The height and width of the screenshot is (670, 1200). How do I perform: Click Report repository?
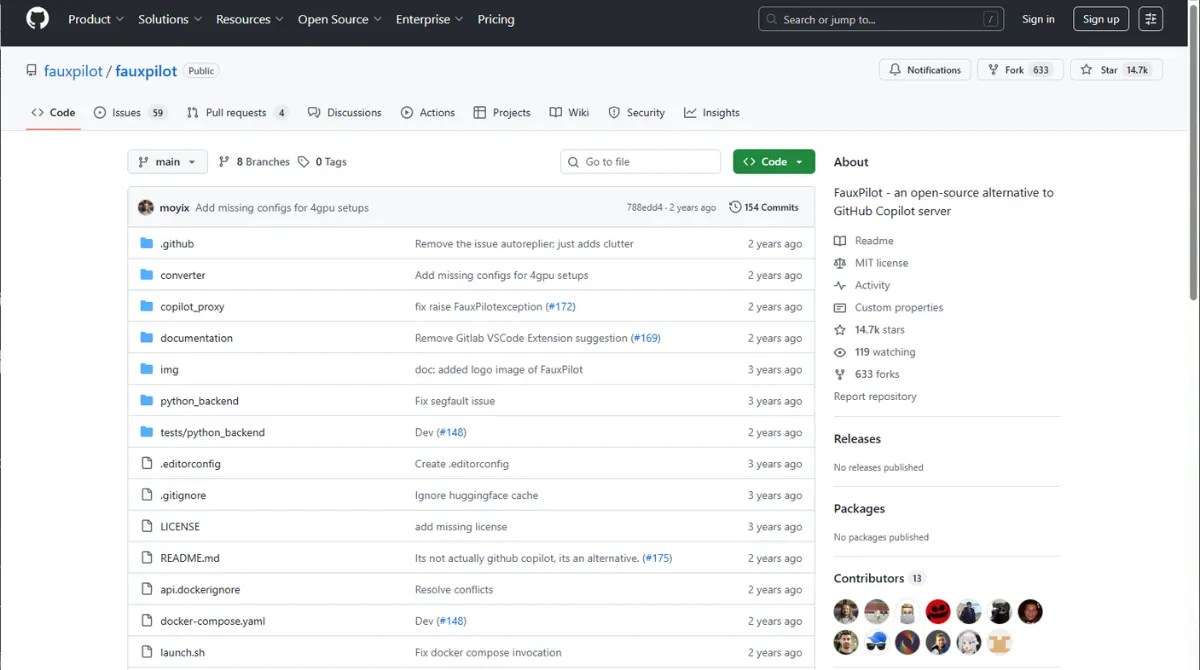click(875, 397)
